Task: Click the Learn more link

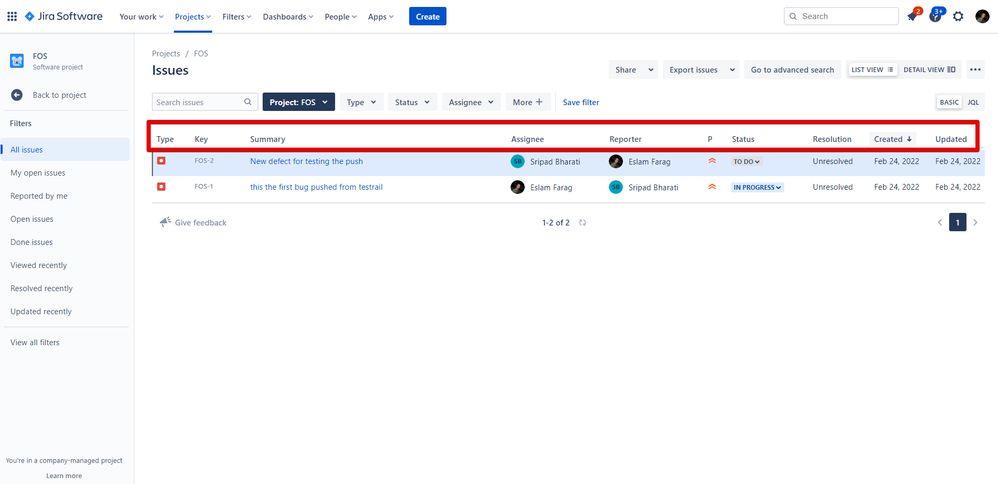Action: 64,476
